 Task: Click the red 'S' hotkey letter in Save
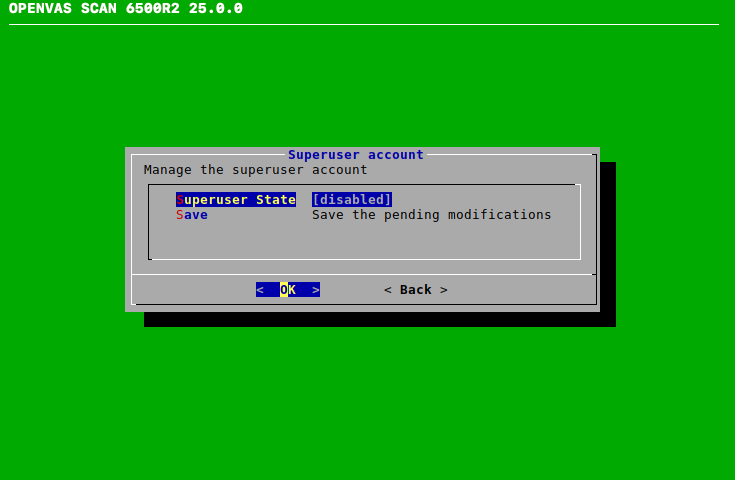point(180,215)
